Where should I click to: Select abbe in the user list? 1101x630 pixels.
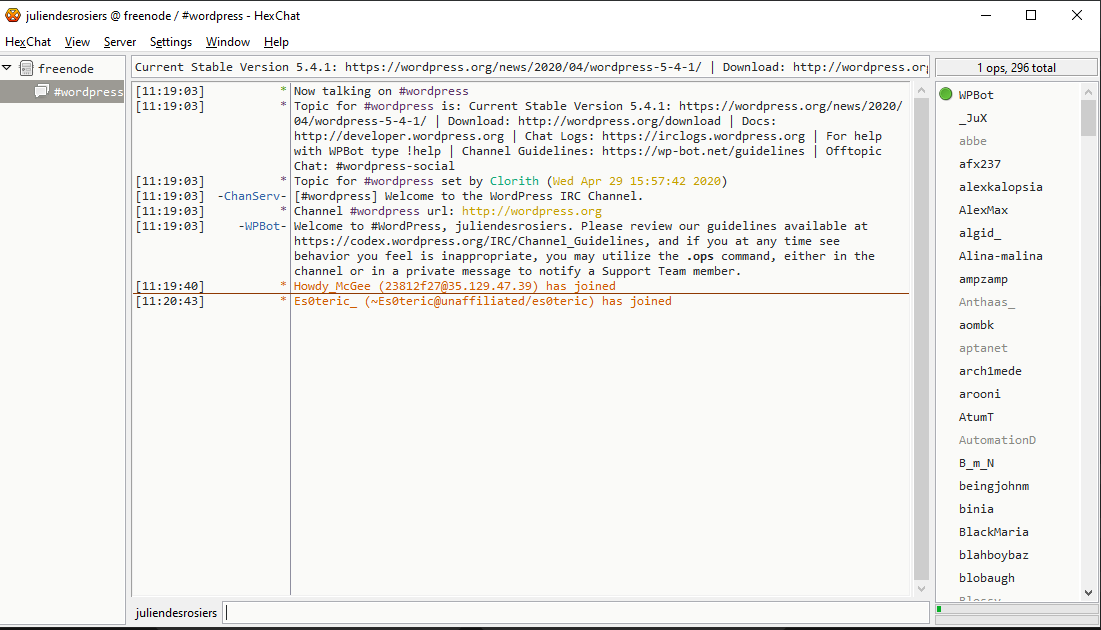click(973, 141)
